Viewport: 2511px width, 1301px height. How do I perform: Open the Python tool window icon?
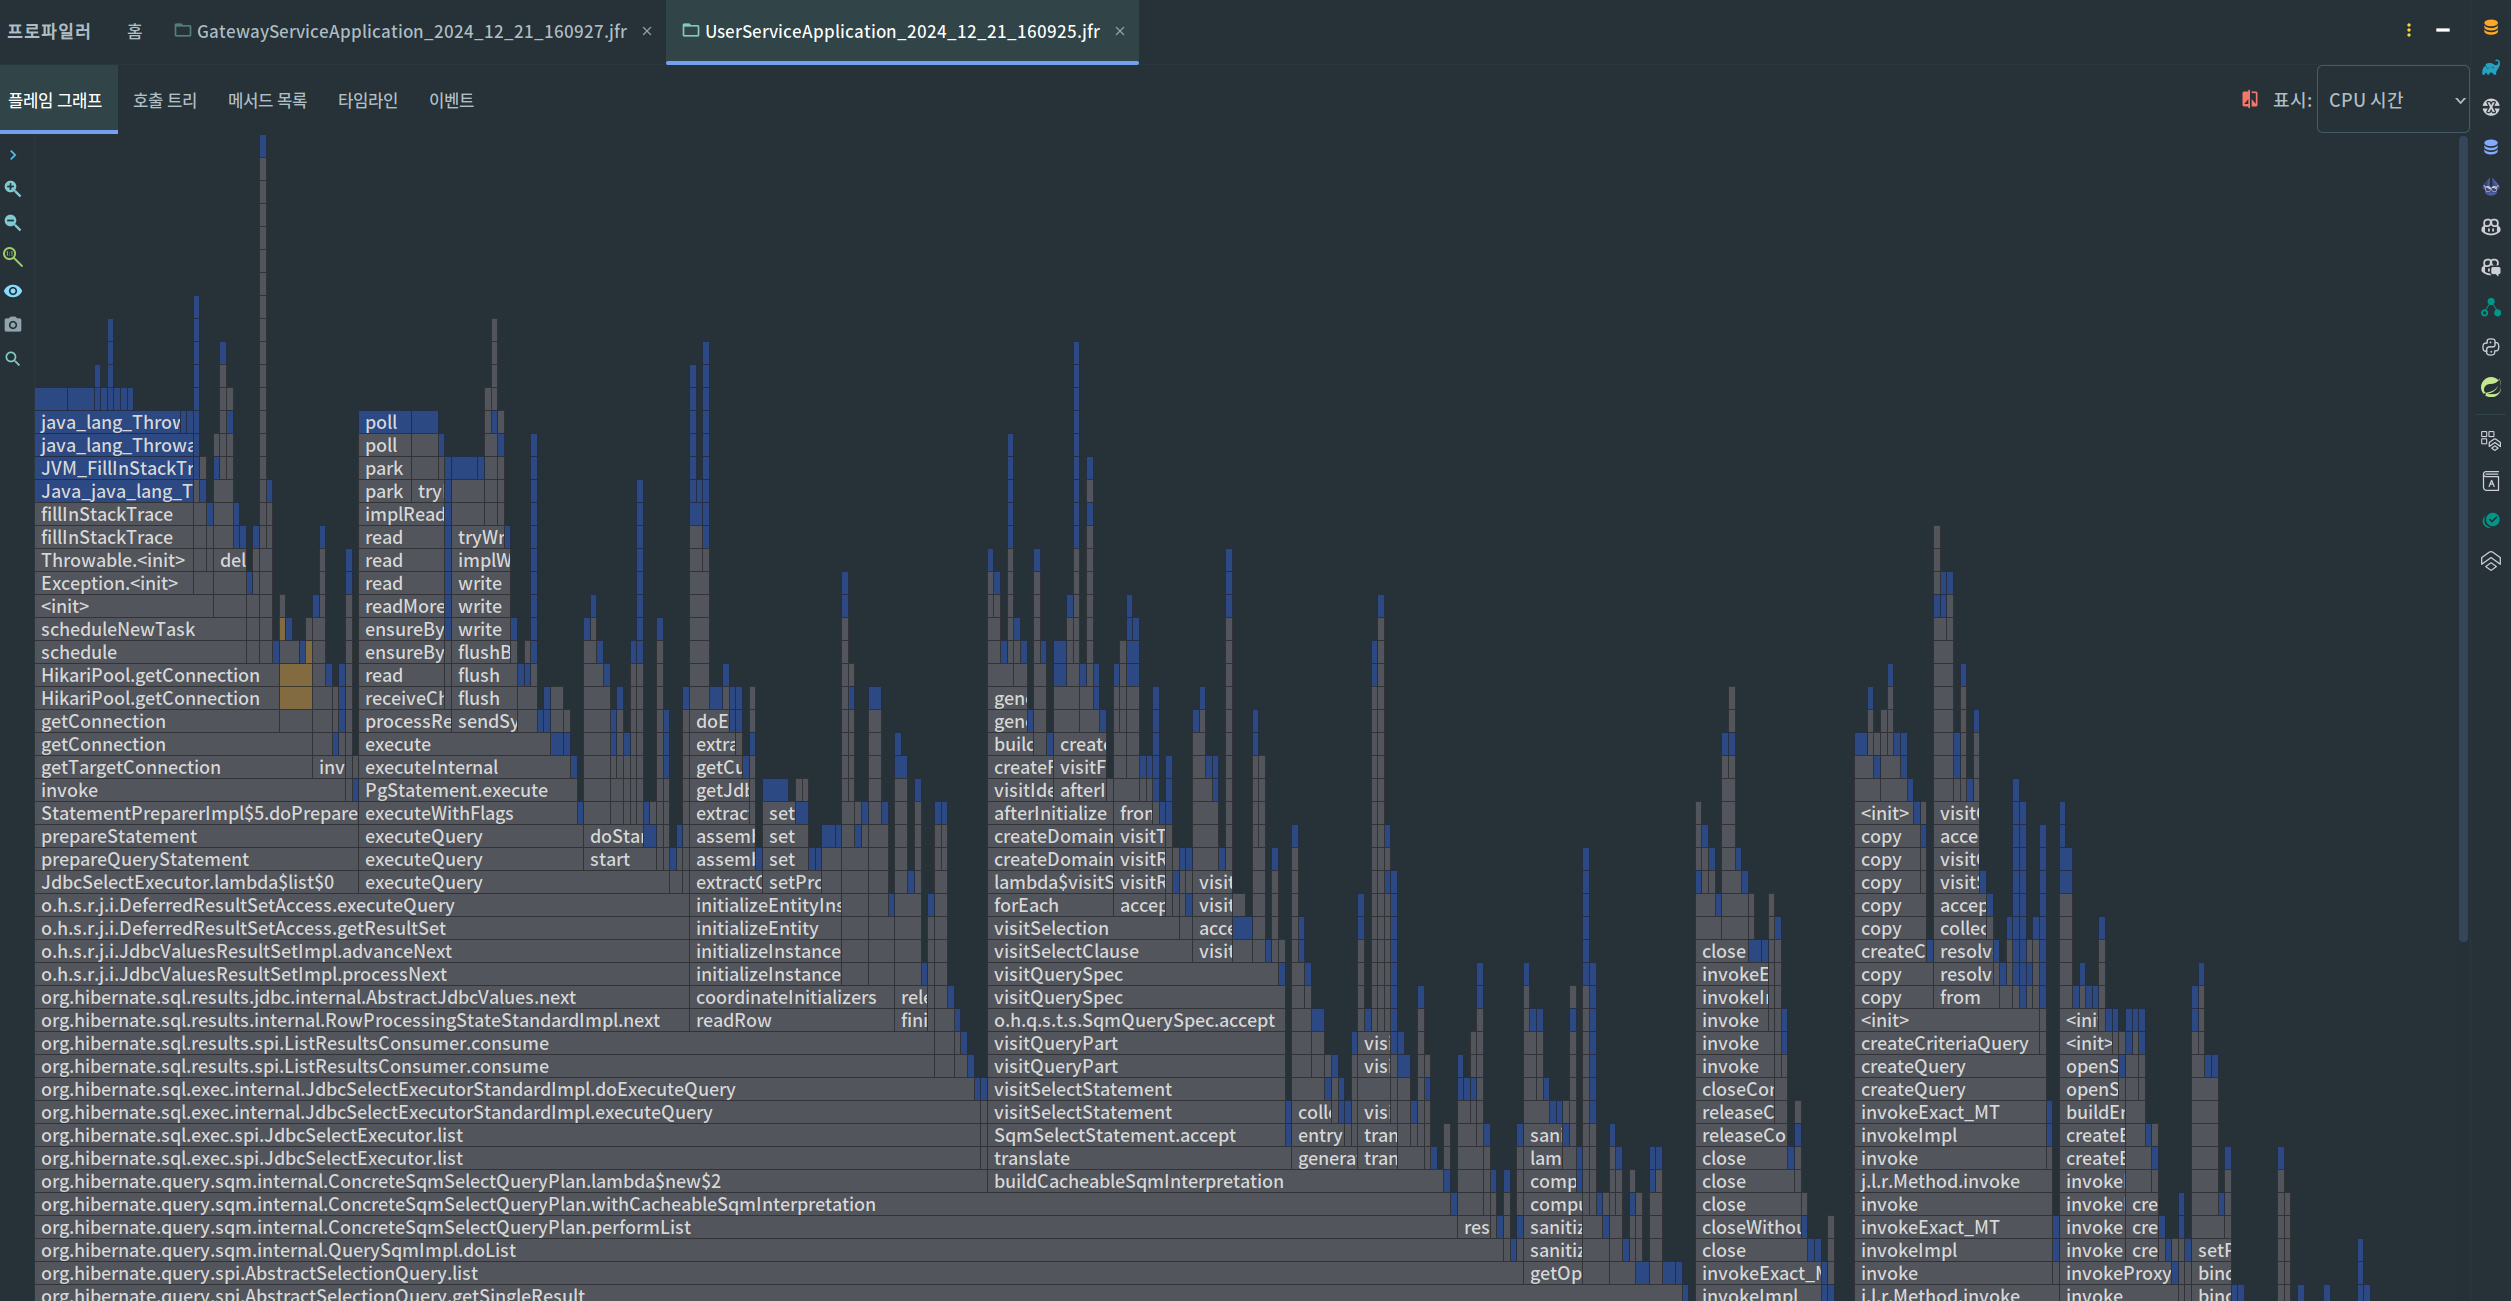[2490, 347]
